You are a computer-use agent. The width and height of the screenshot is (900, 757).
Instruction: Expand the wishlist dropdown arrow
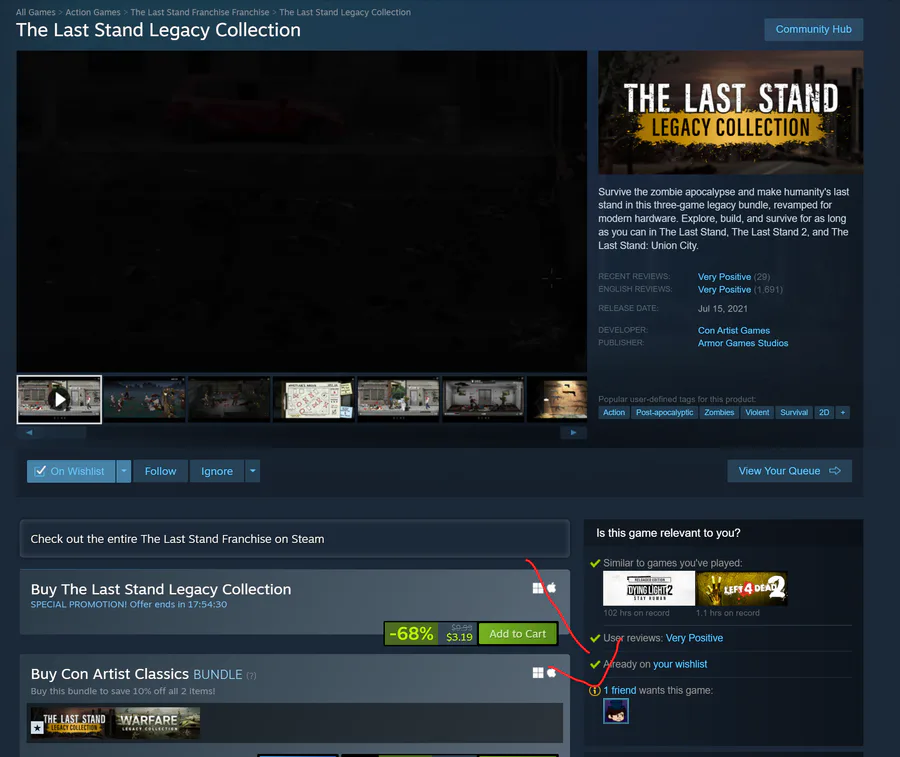coord(124,471)
